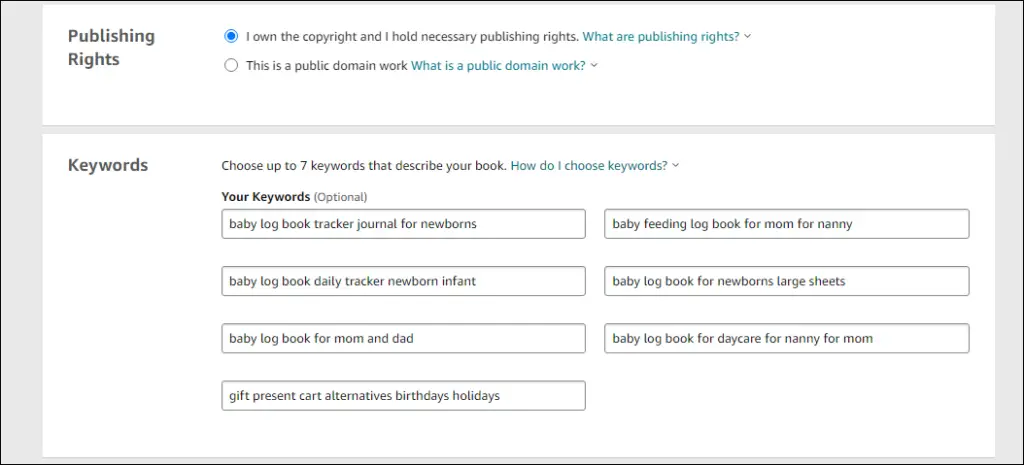
Task: Click the 'Your Keywords (Optional)' label
Action: click(x=295, y=197)
